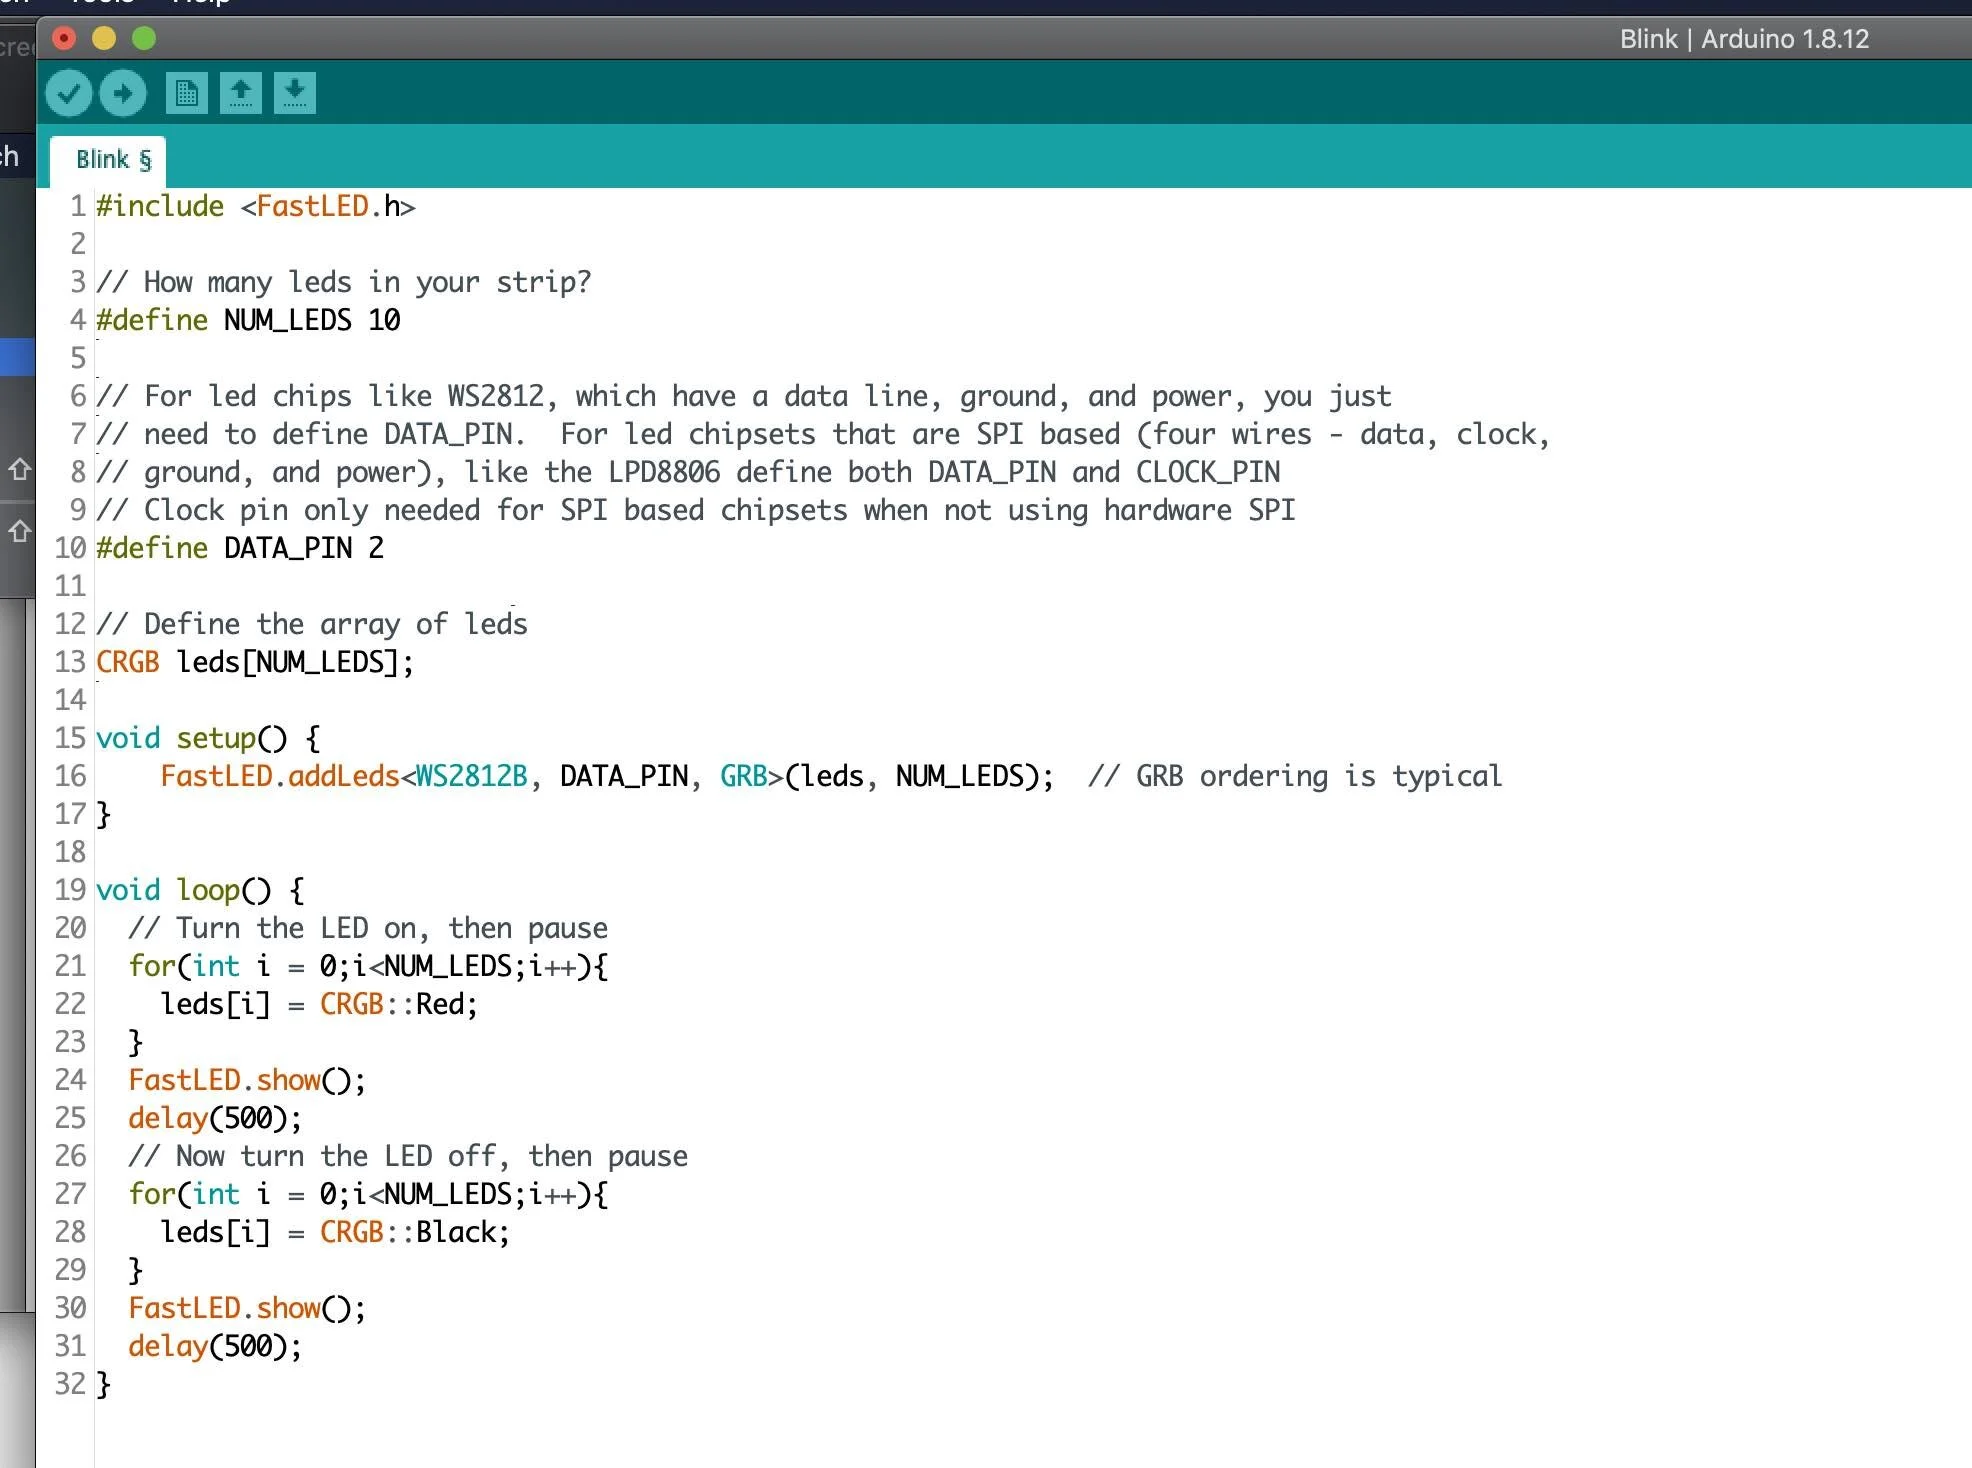Minimize the window with the yellow button
Image resolution: width=1972 pixels, height=1468 pixels.
click(104, 39)
